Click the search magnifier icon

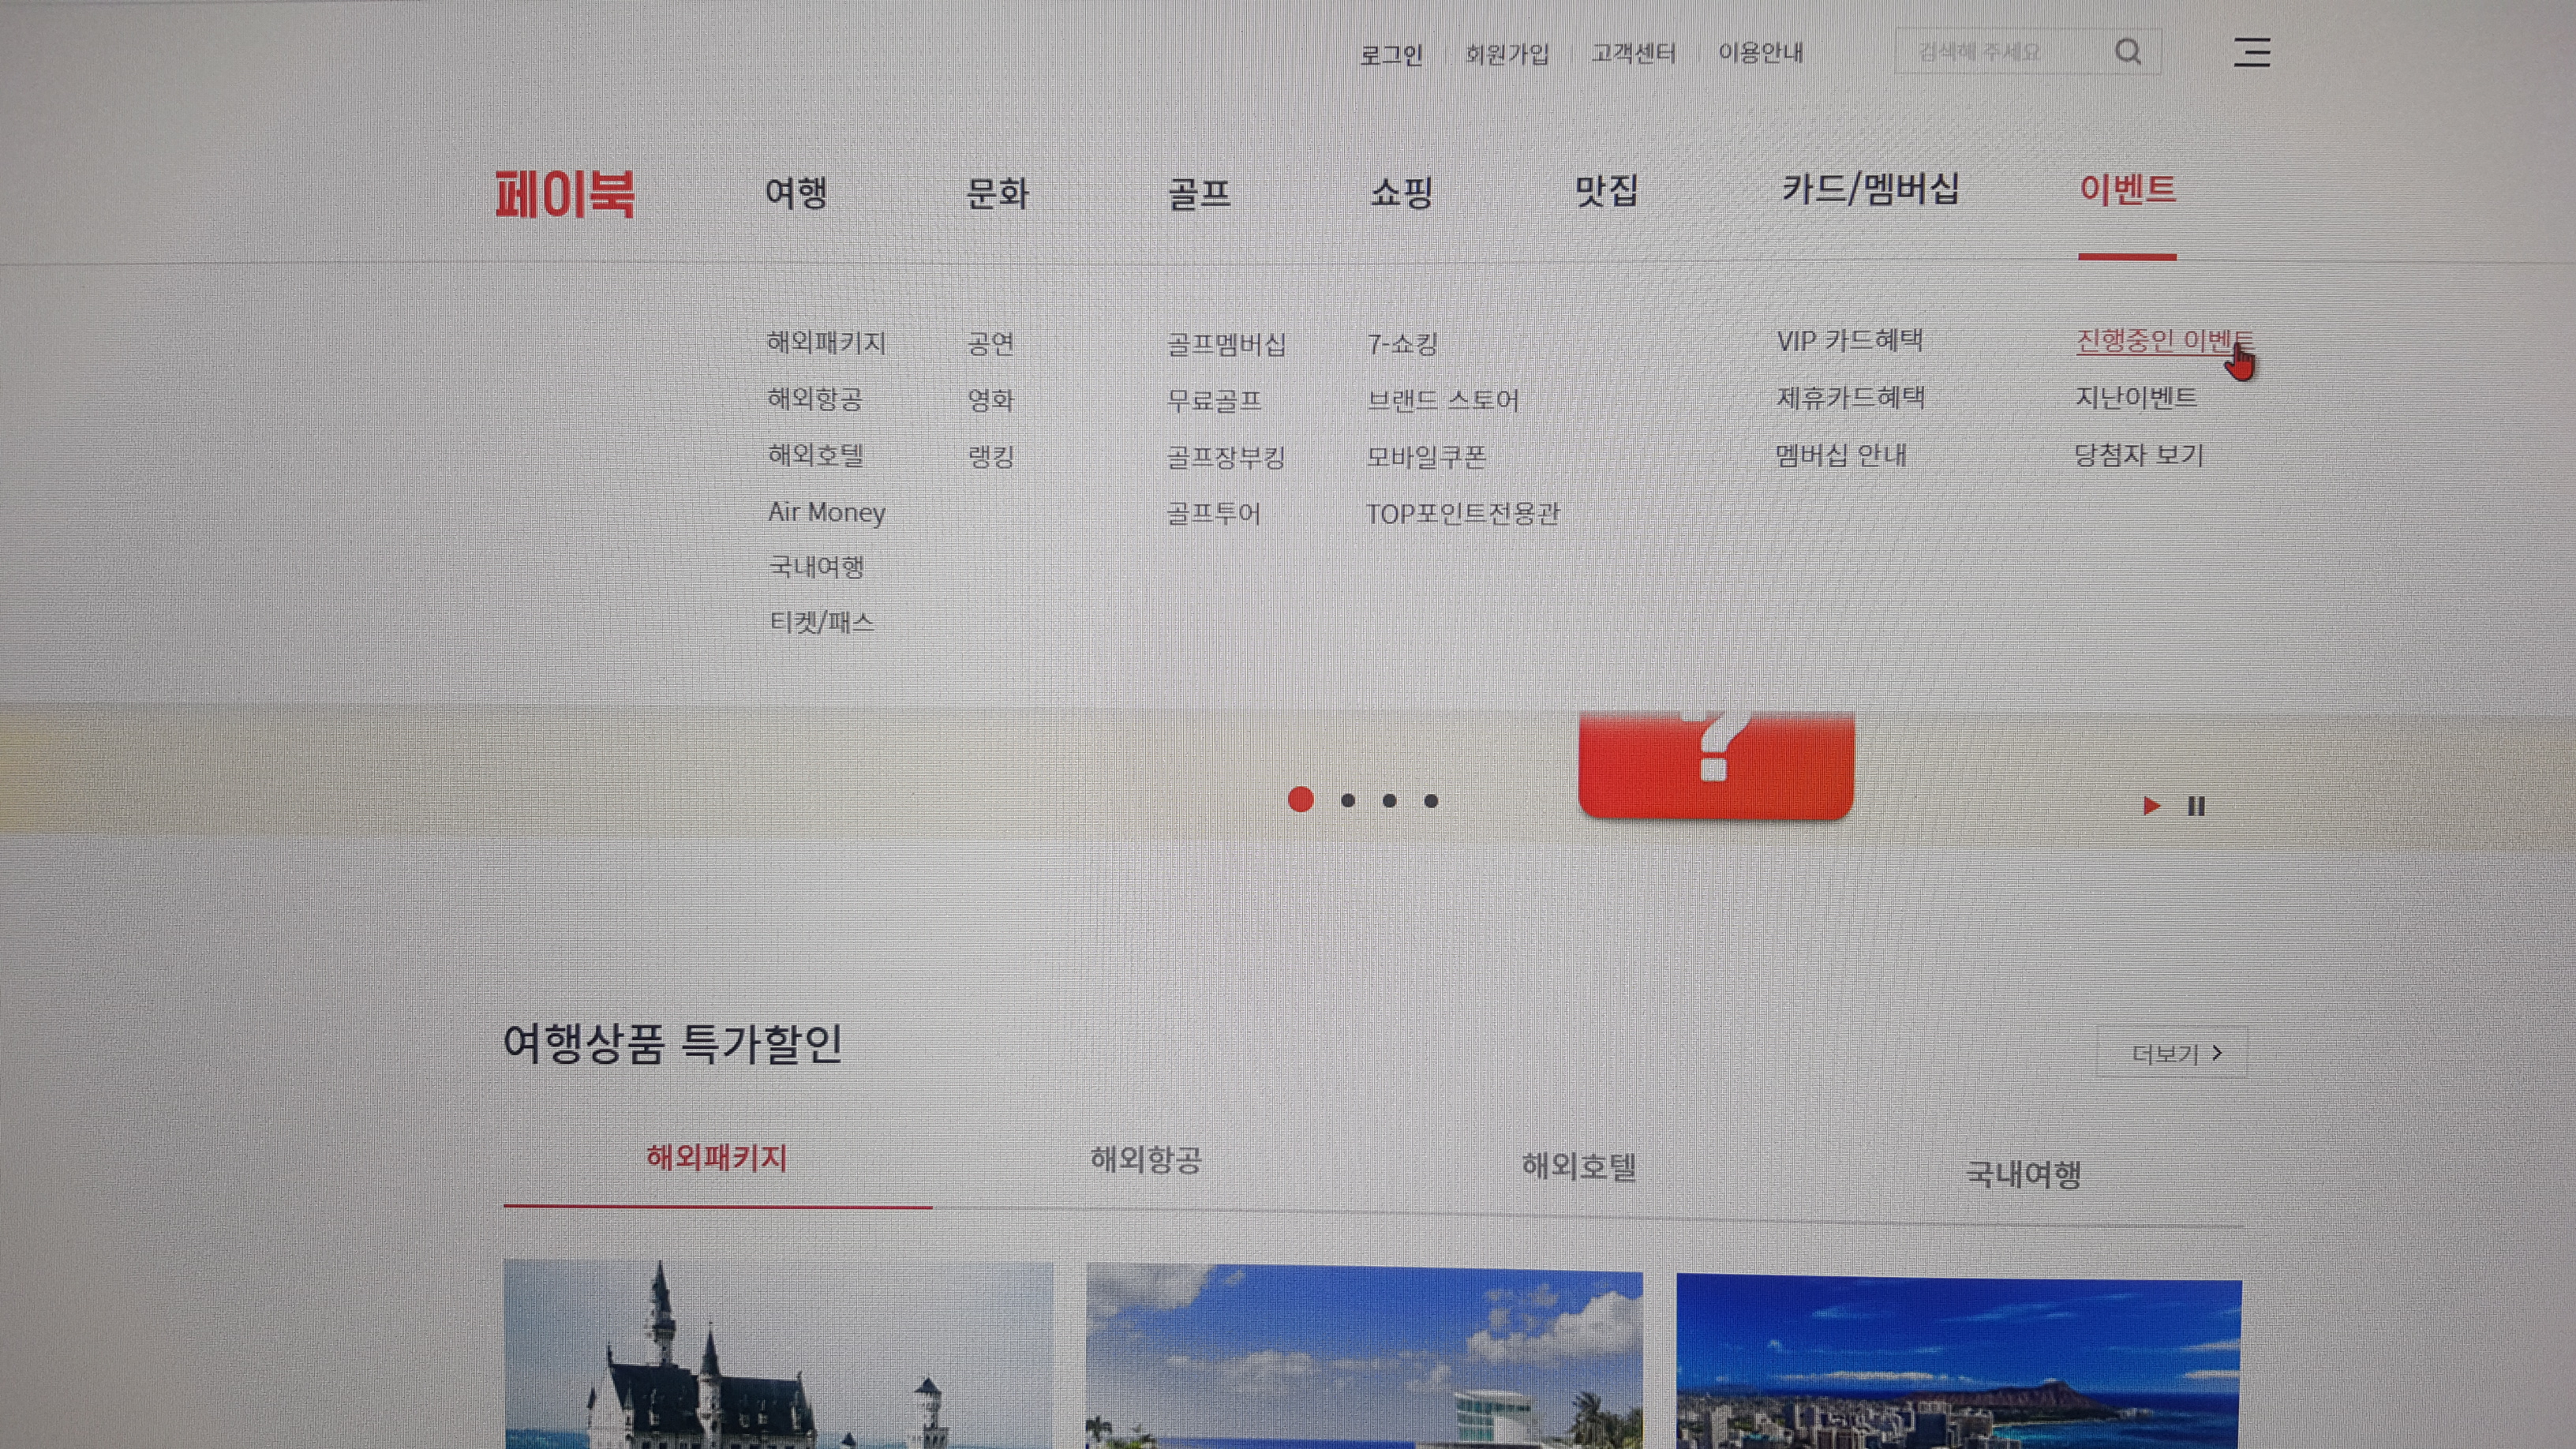(2128, 51)
